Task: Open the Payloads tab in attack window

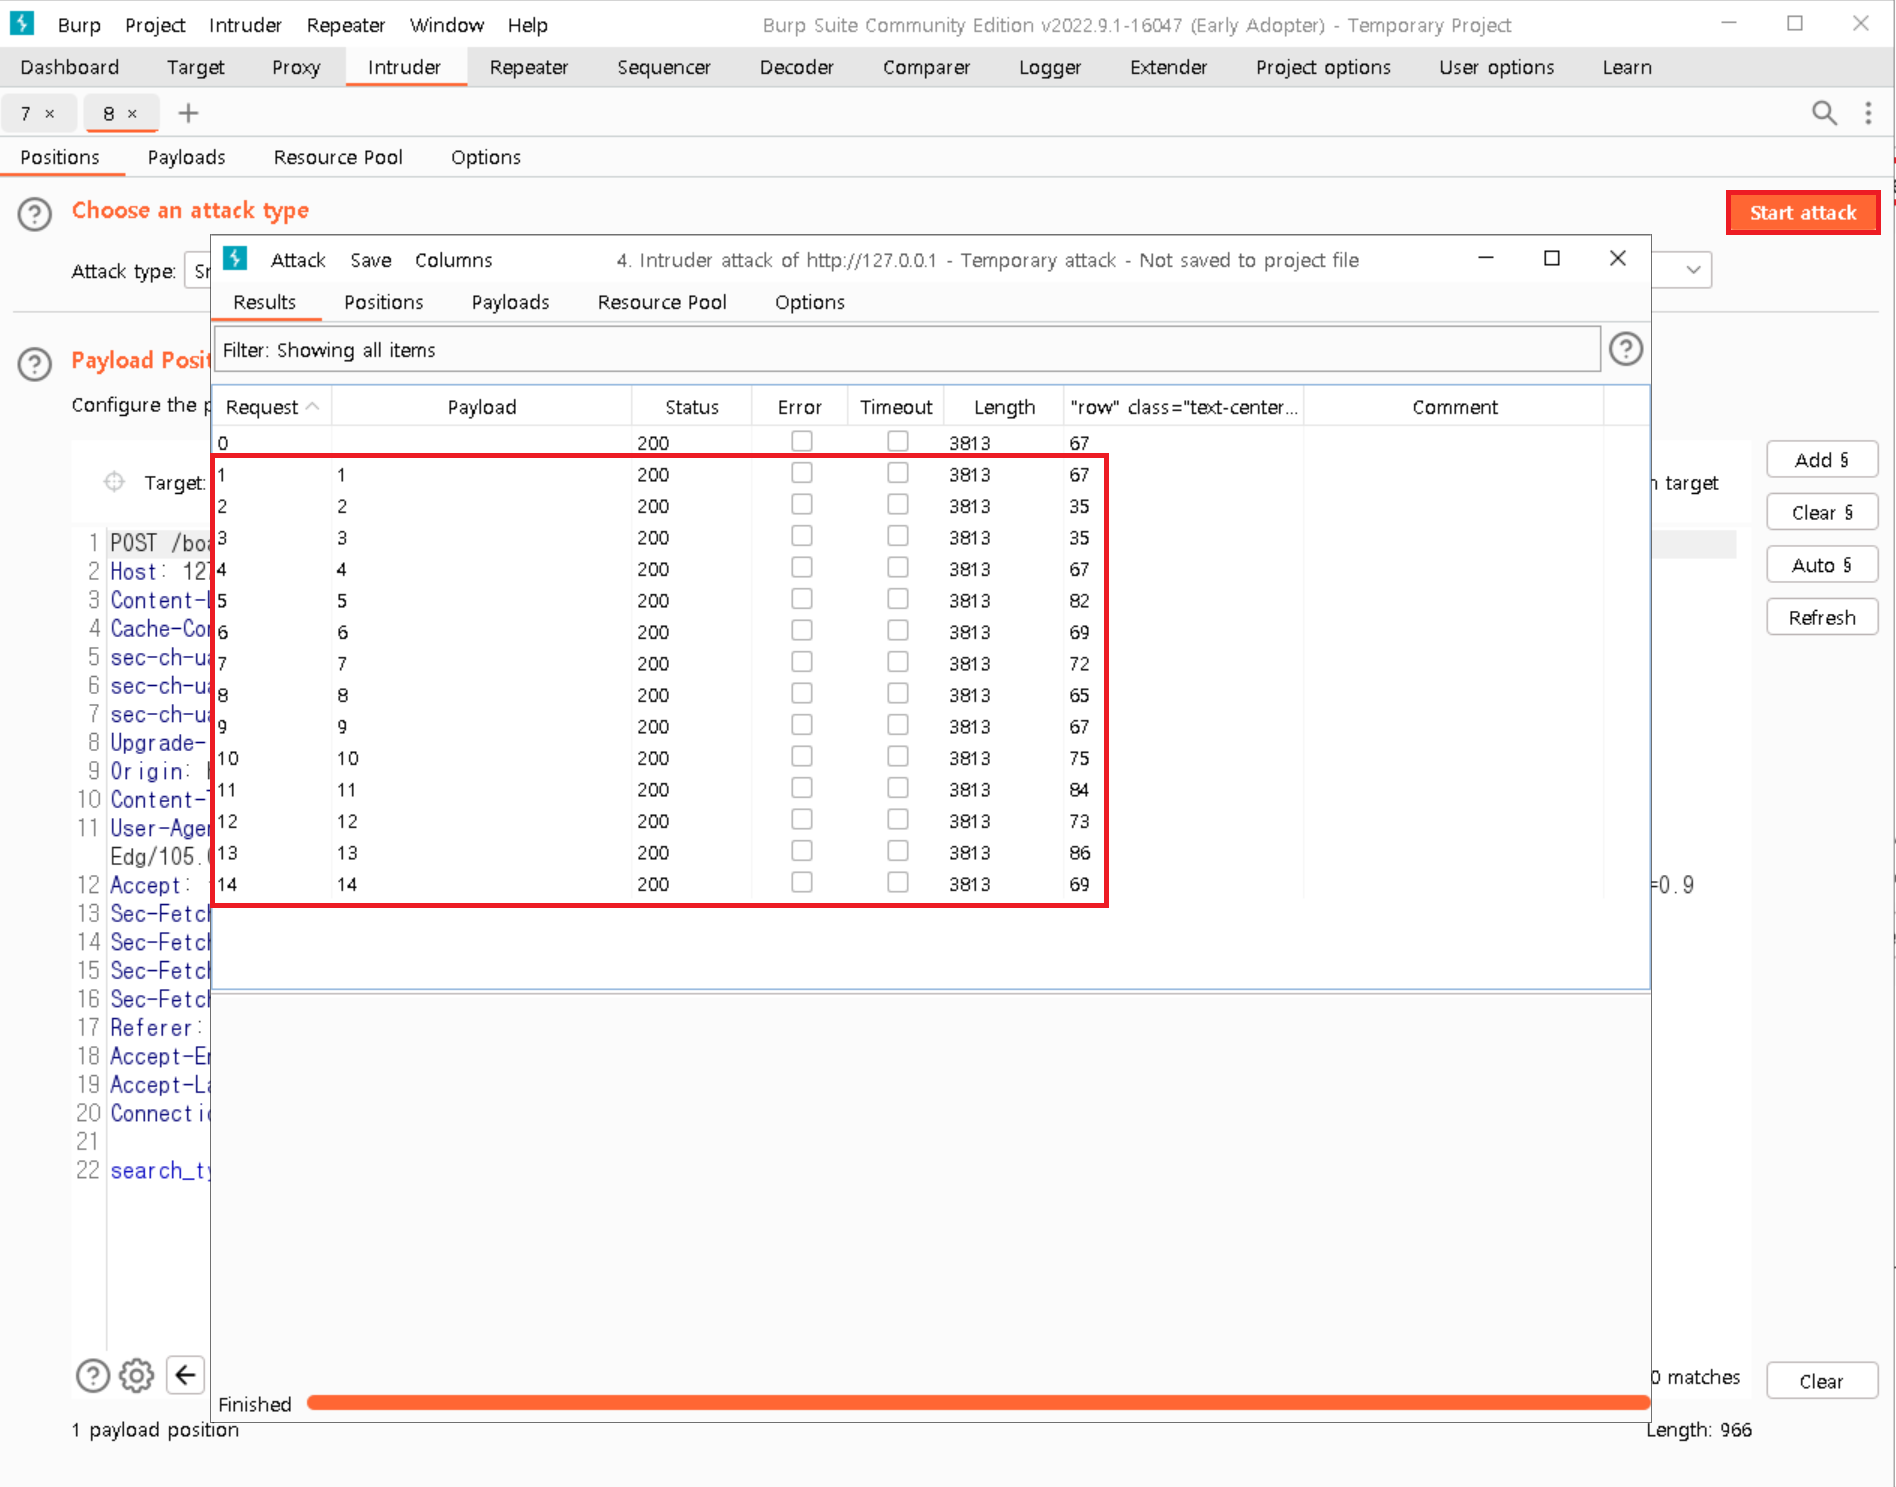Action: (x=510, y=302)
